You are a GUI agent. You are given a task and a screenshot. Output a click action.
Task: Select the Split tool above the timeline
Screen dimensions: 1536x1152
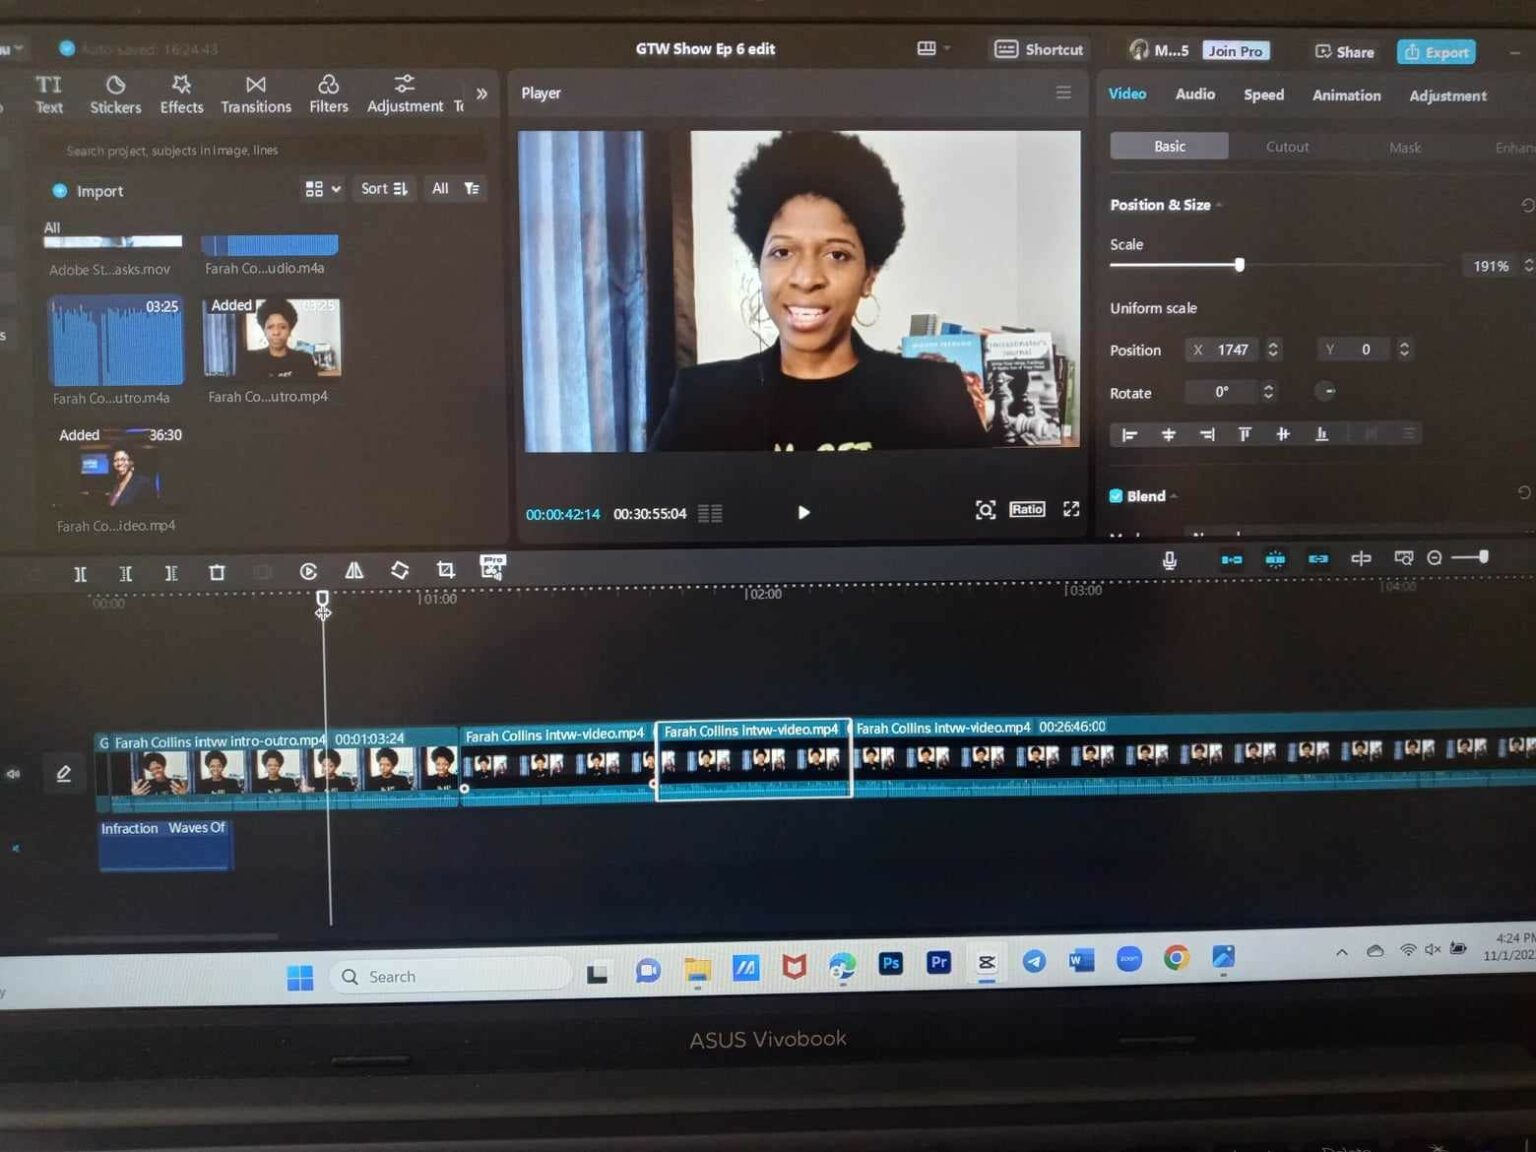pyautogui.click(x=80, y=572)
